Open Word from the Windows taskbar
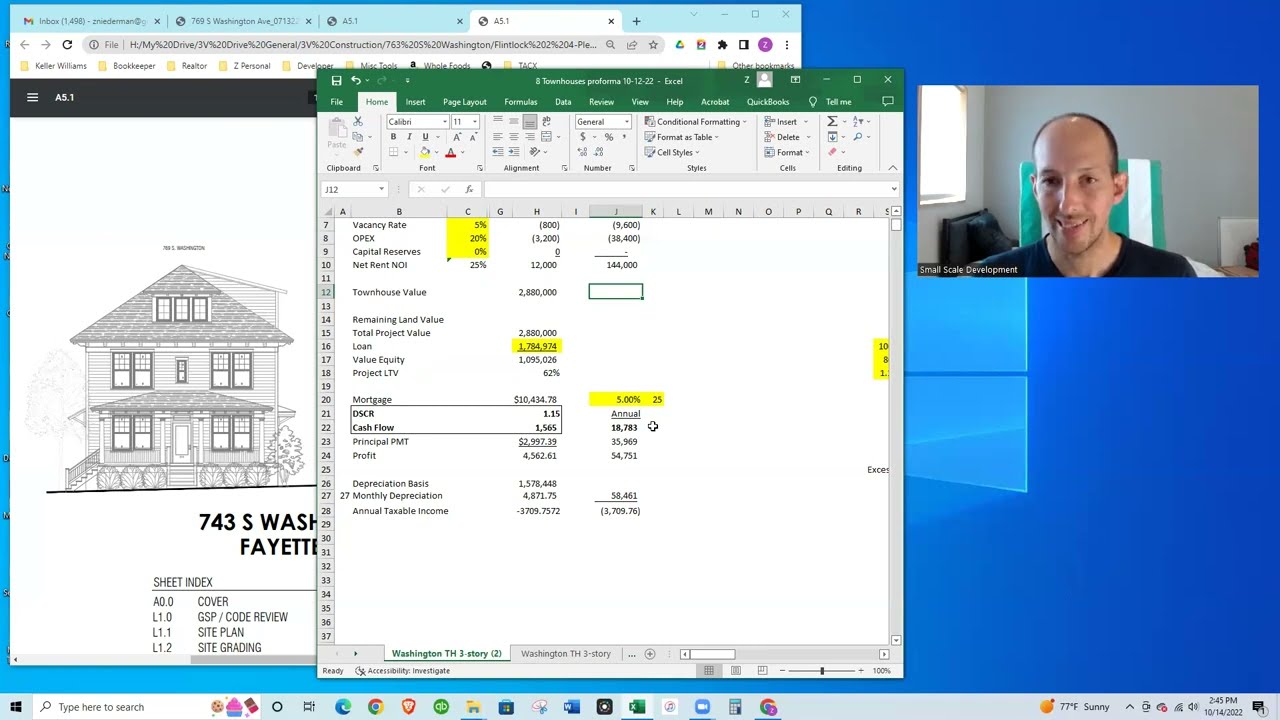1280x720 pixels. click(571, 707)
